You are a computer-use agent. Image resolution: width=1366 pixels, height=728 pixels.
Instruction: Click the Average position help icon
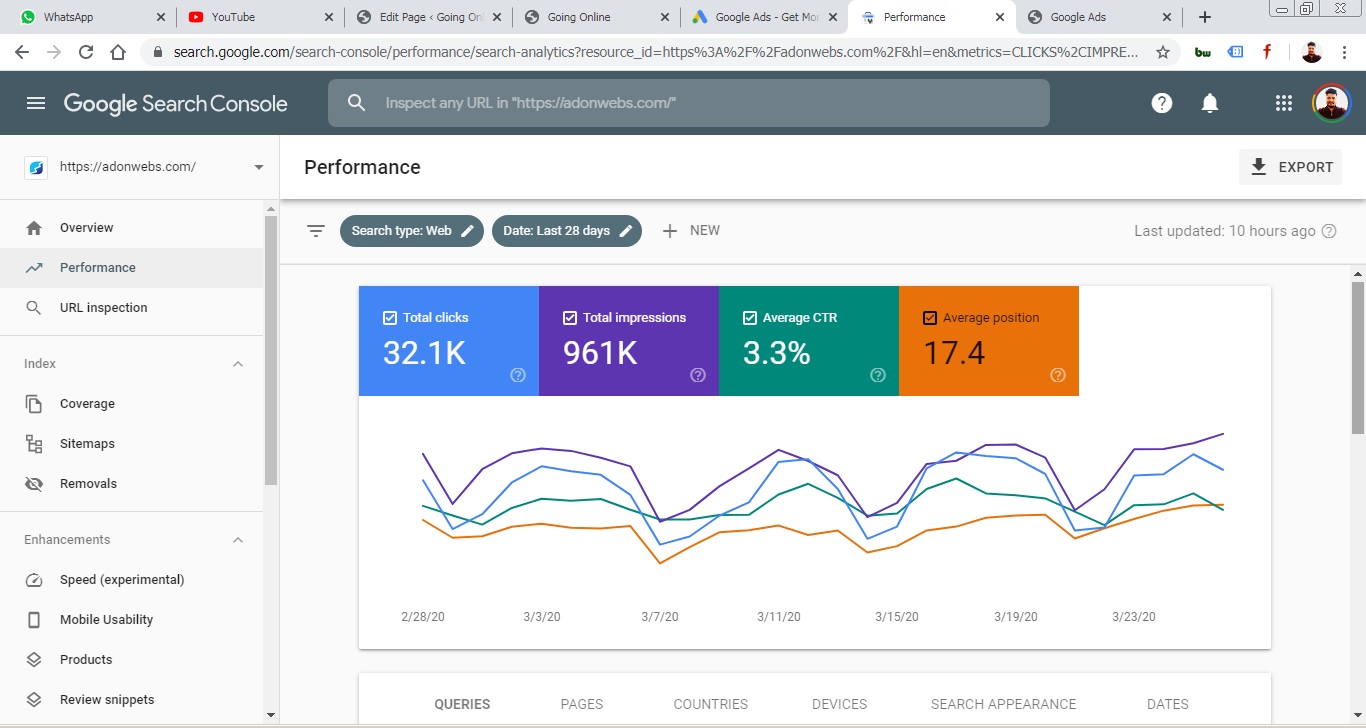1058,375
